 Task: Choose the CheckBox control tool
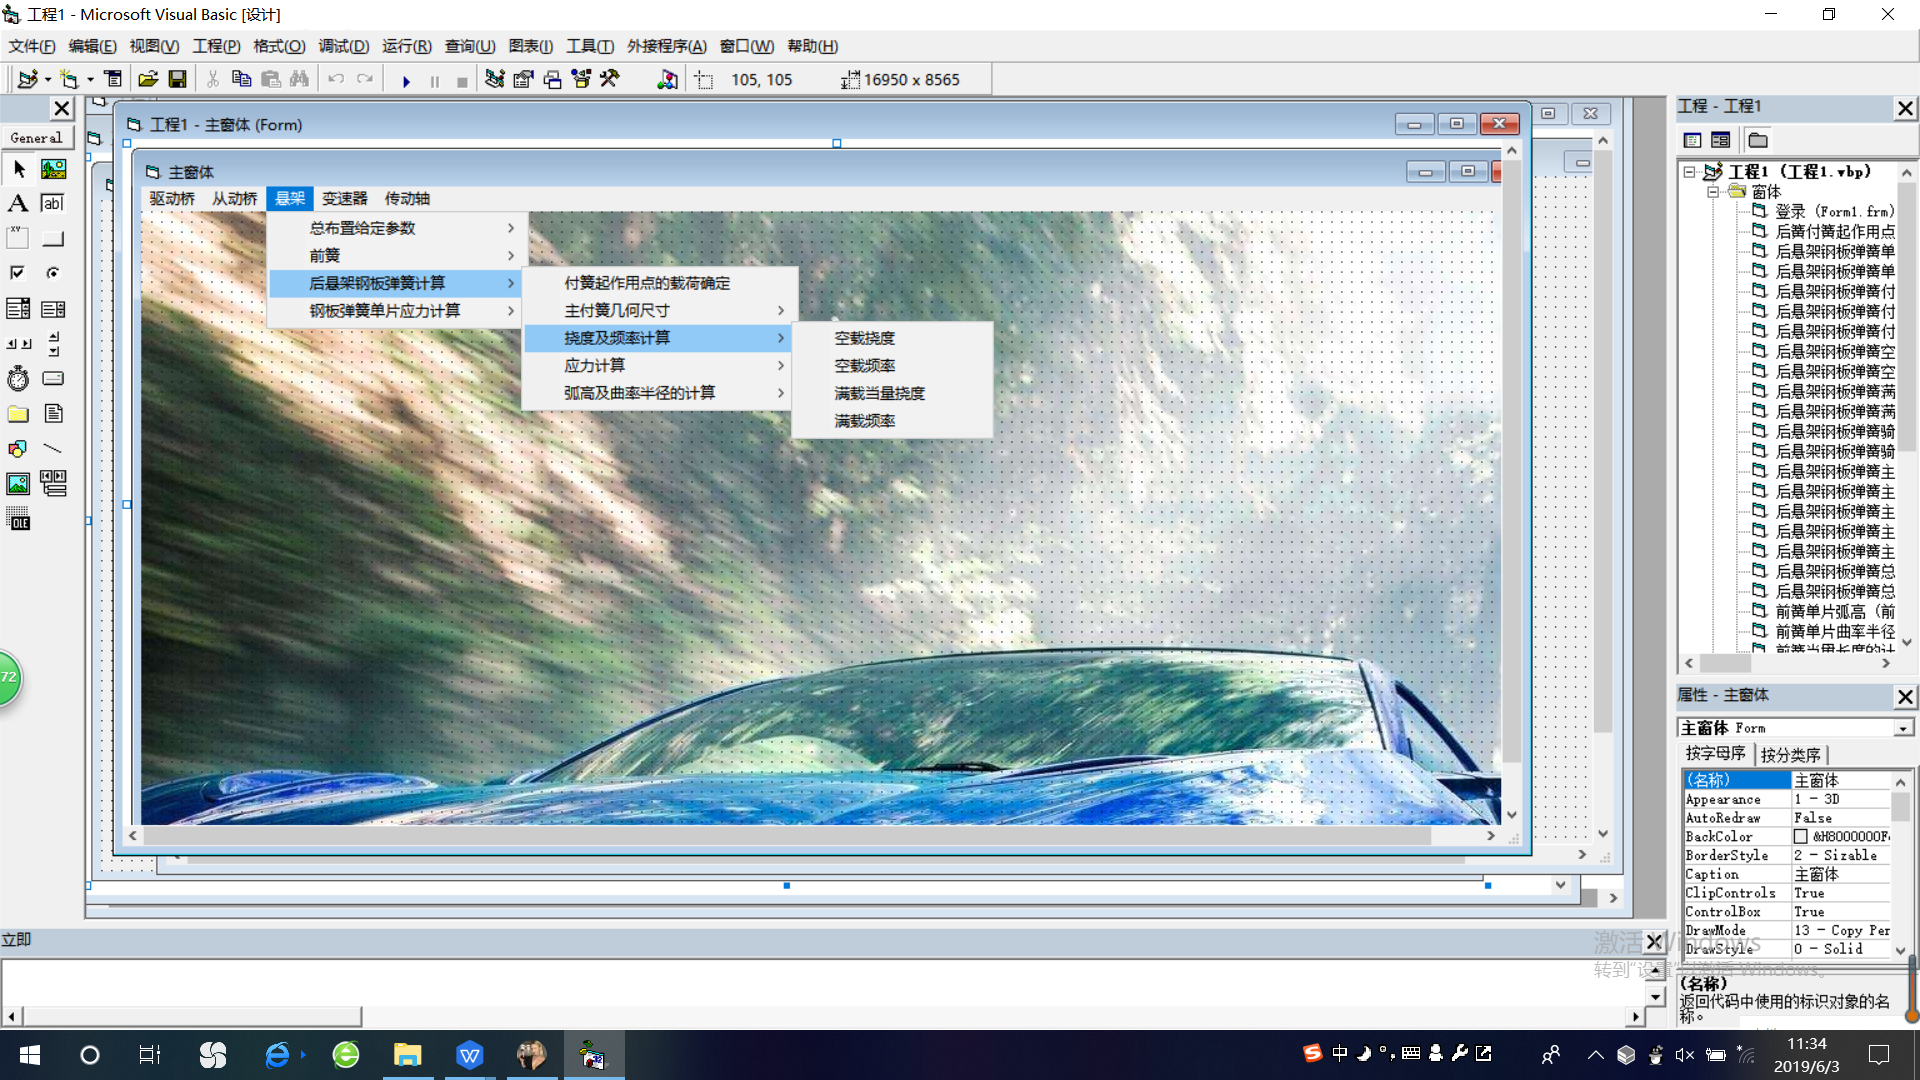pos(18,273)
